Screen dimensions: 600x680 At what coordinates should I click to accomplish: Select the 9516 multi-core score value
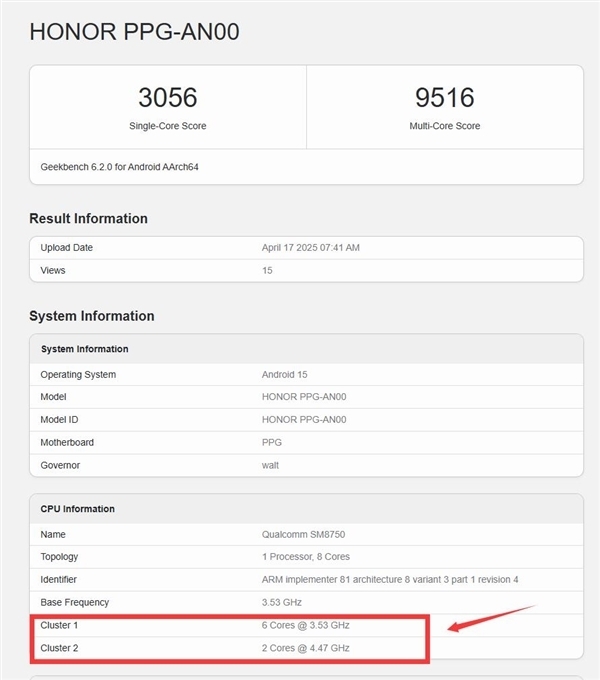(x=445, y=98)
